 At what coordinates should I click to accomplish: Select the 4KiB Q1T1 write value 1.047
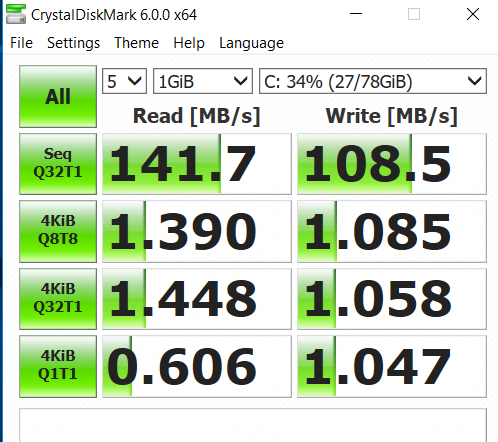point(392,366)
